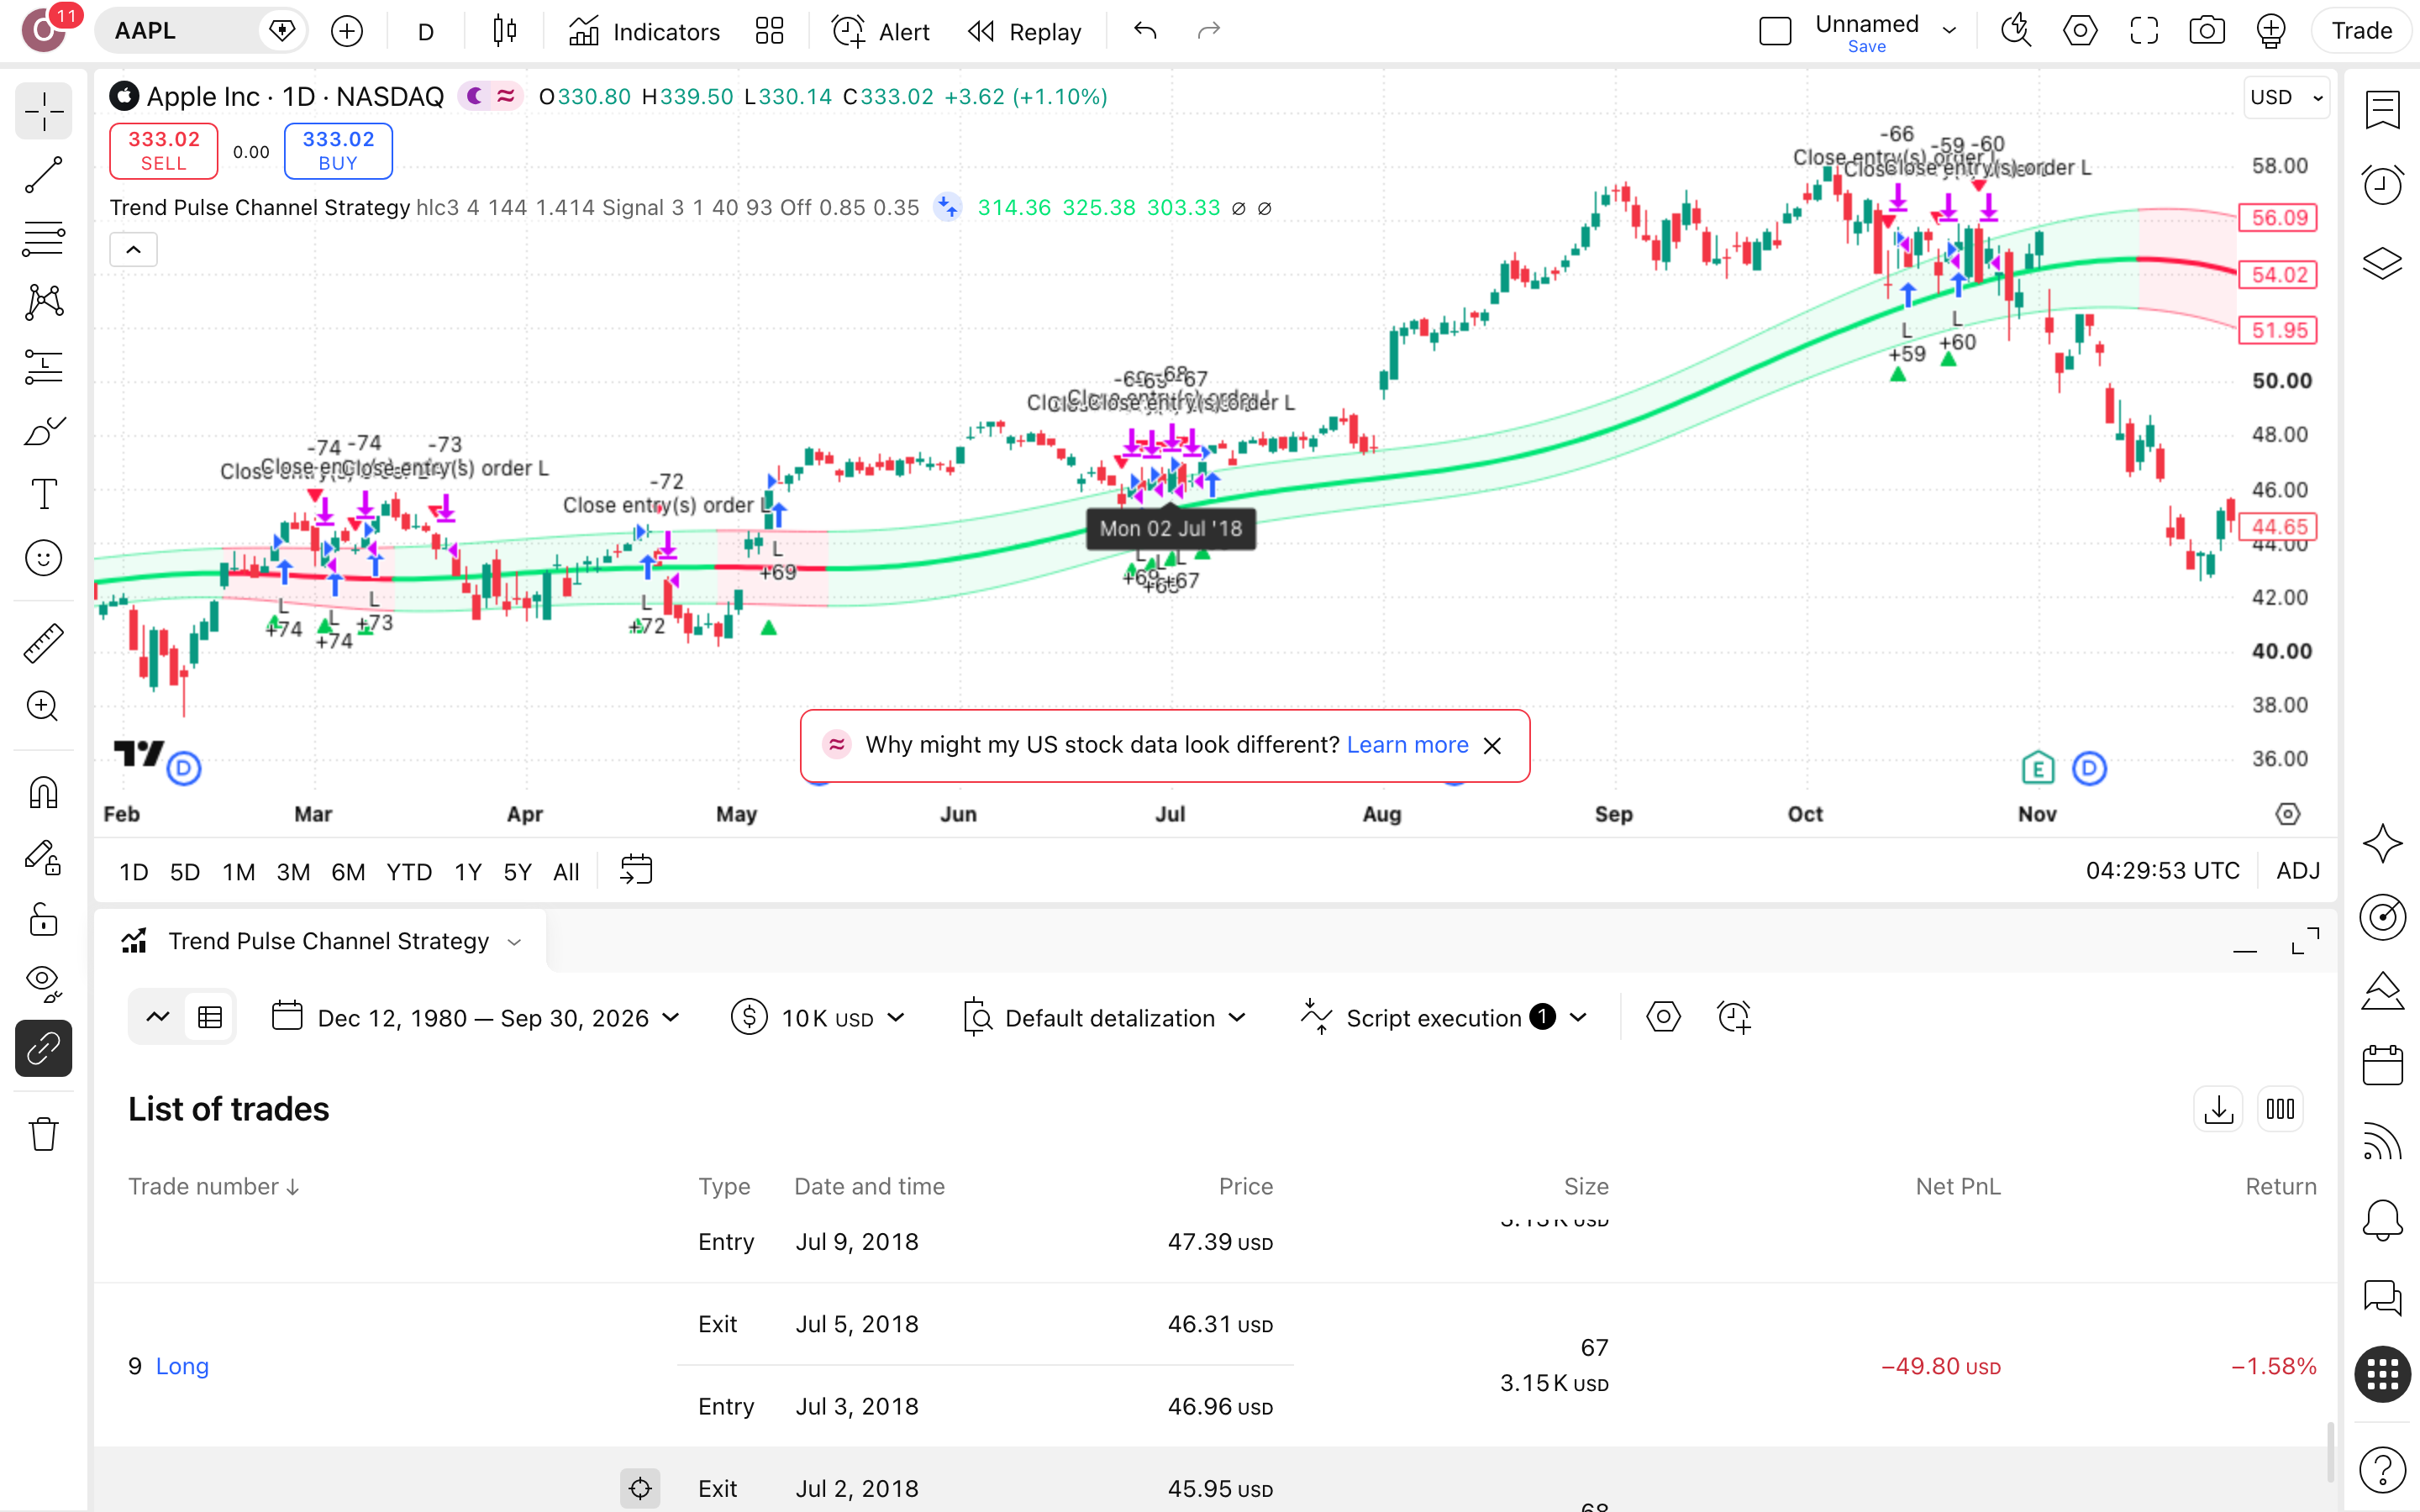Expand the USD currency dropdown
Screen dimensions: 2420x1512
coord(2286,97)
